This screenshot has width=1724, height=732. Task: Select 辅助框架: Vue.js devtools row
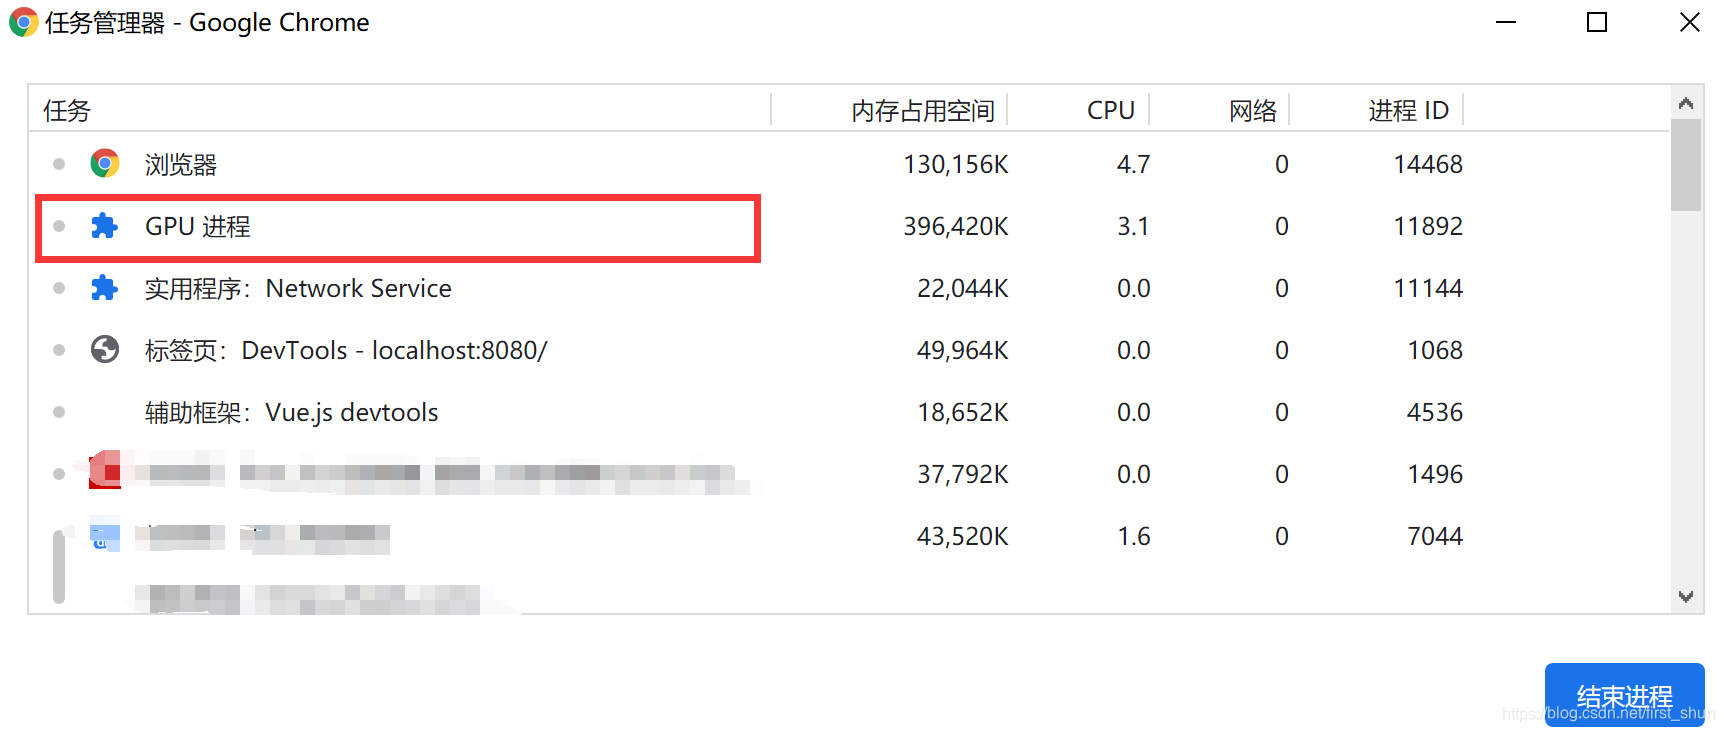point(850,412)
